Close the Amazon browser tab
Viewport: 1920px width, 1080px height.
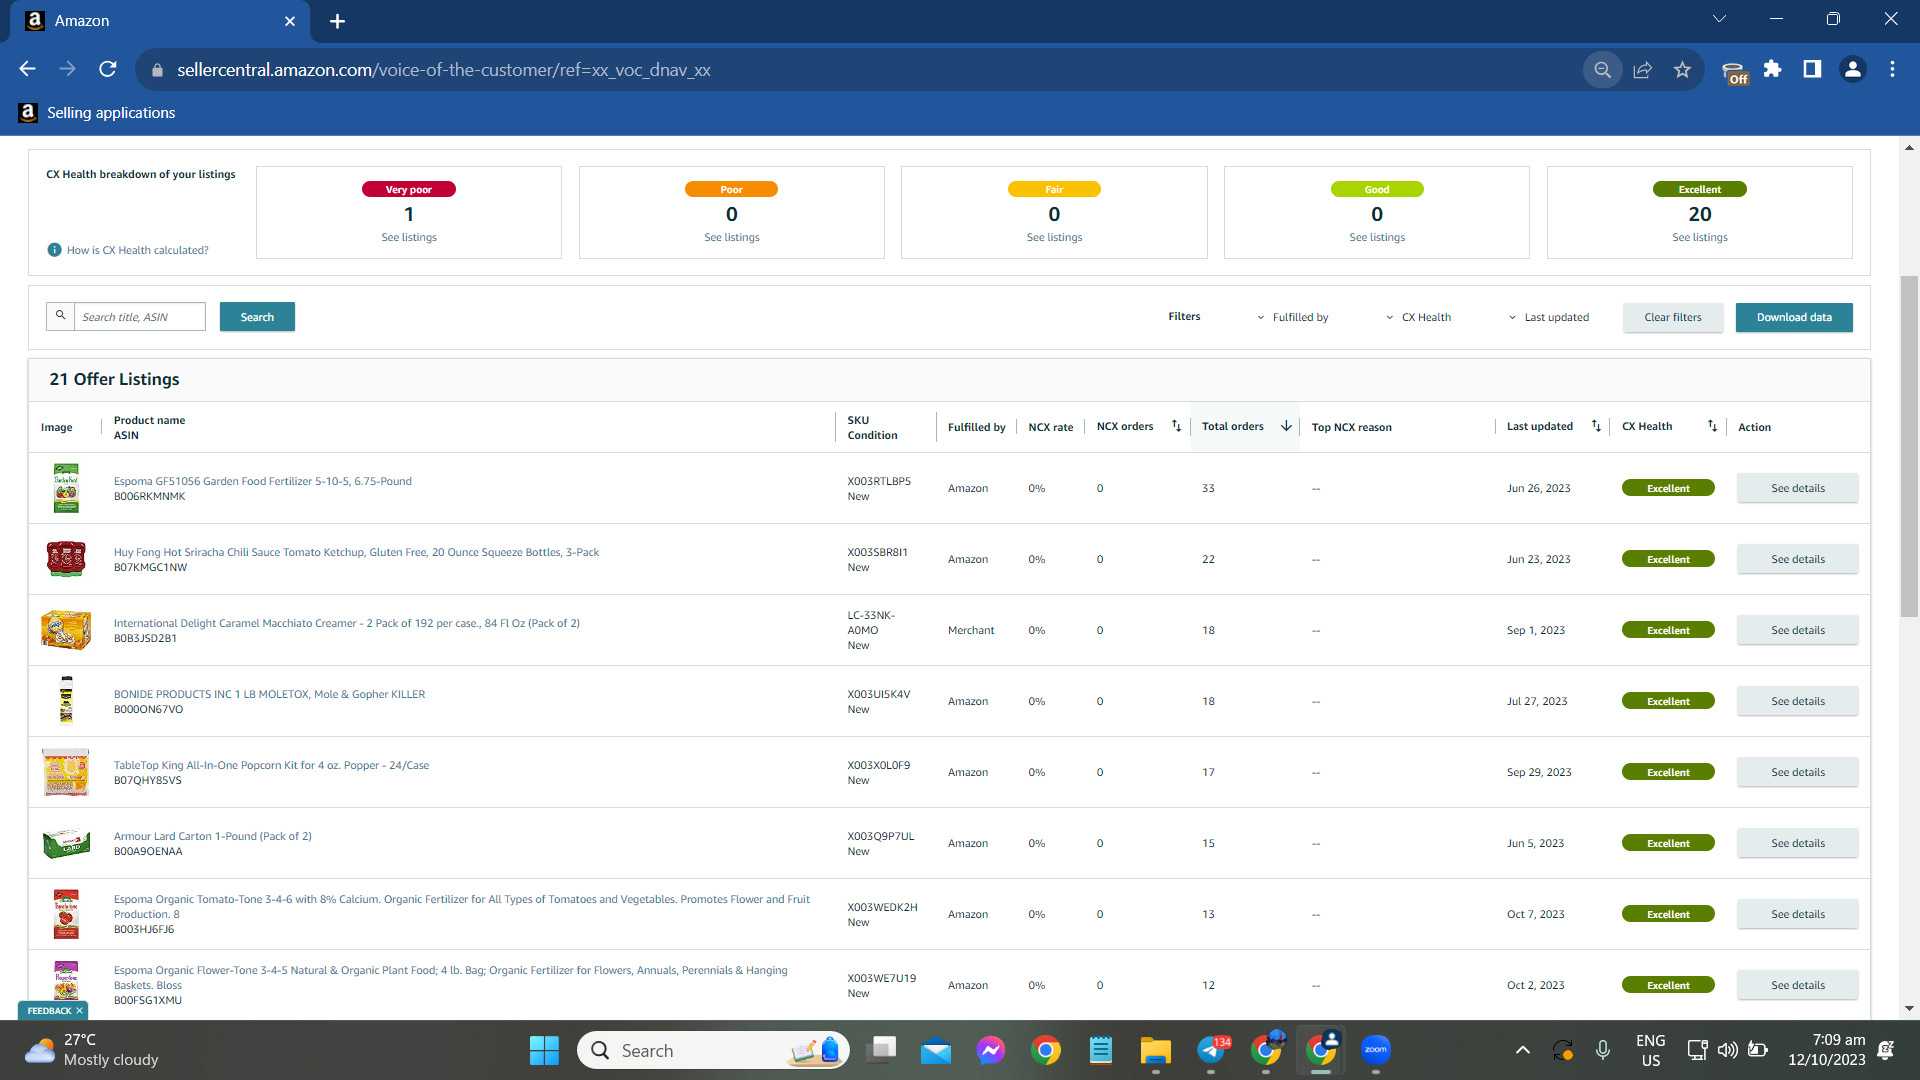coord(290,21)
